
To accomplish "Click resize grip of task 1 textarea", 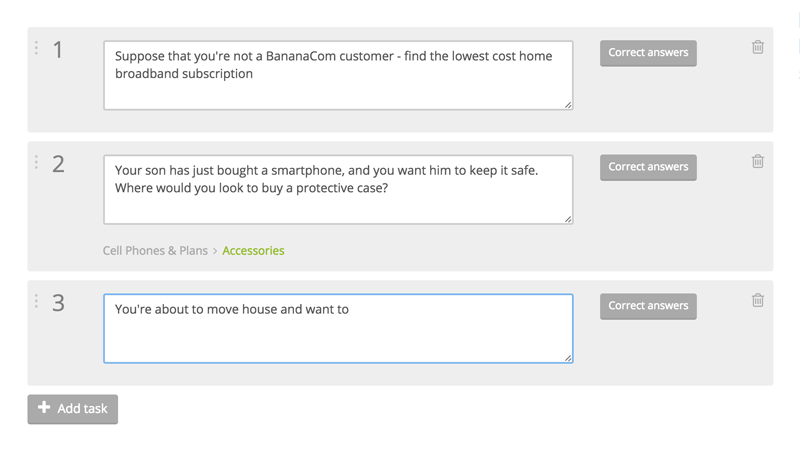I will [x=568, y=105].
